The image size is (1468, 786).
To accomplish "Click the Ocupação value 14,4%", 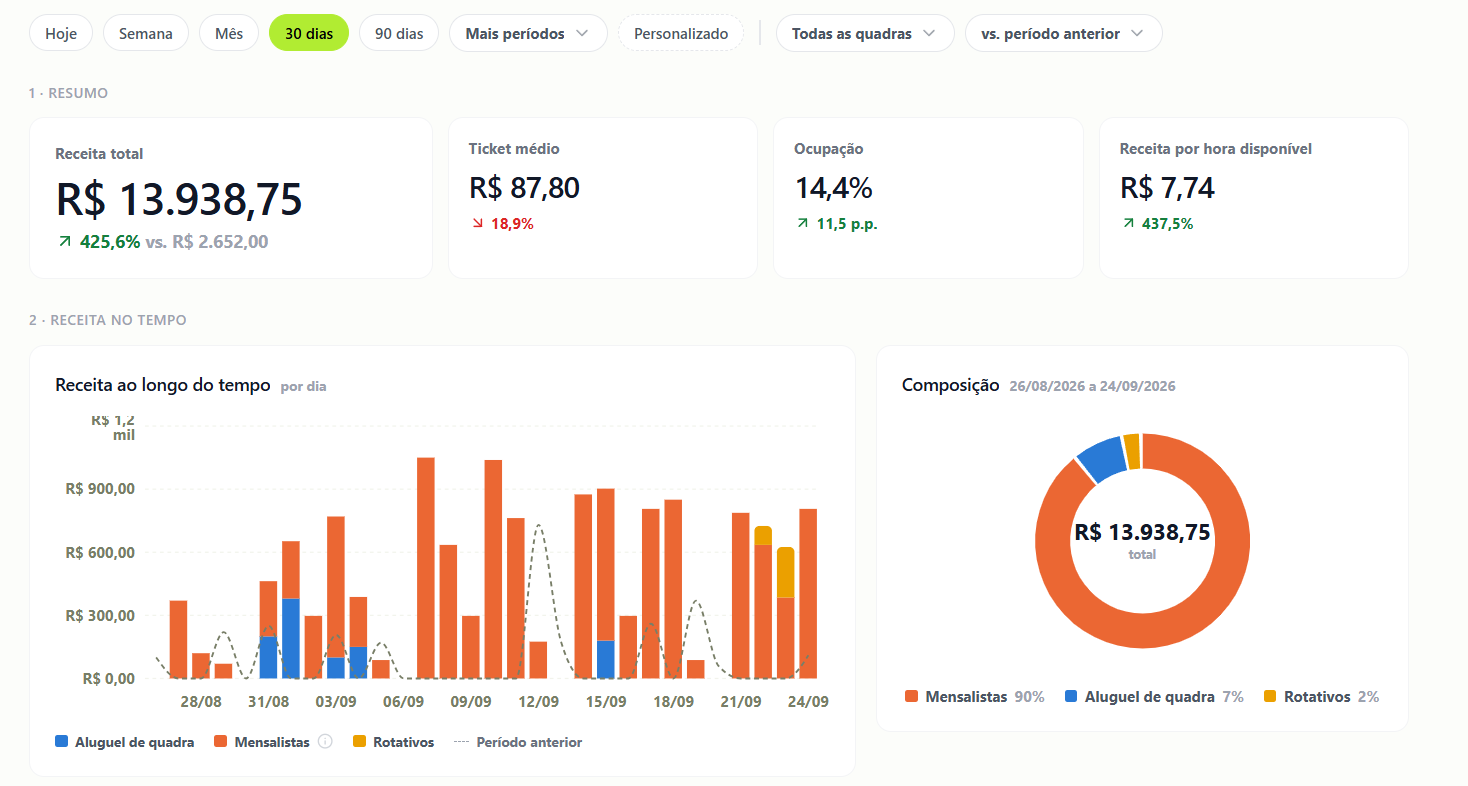I will coord(834,188).
